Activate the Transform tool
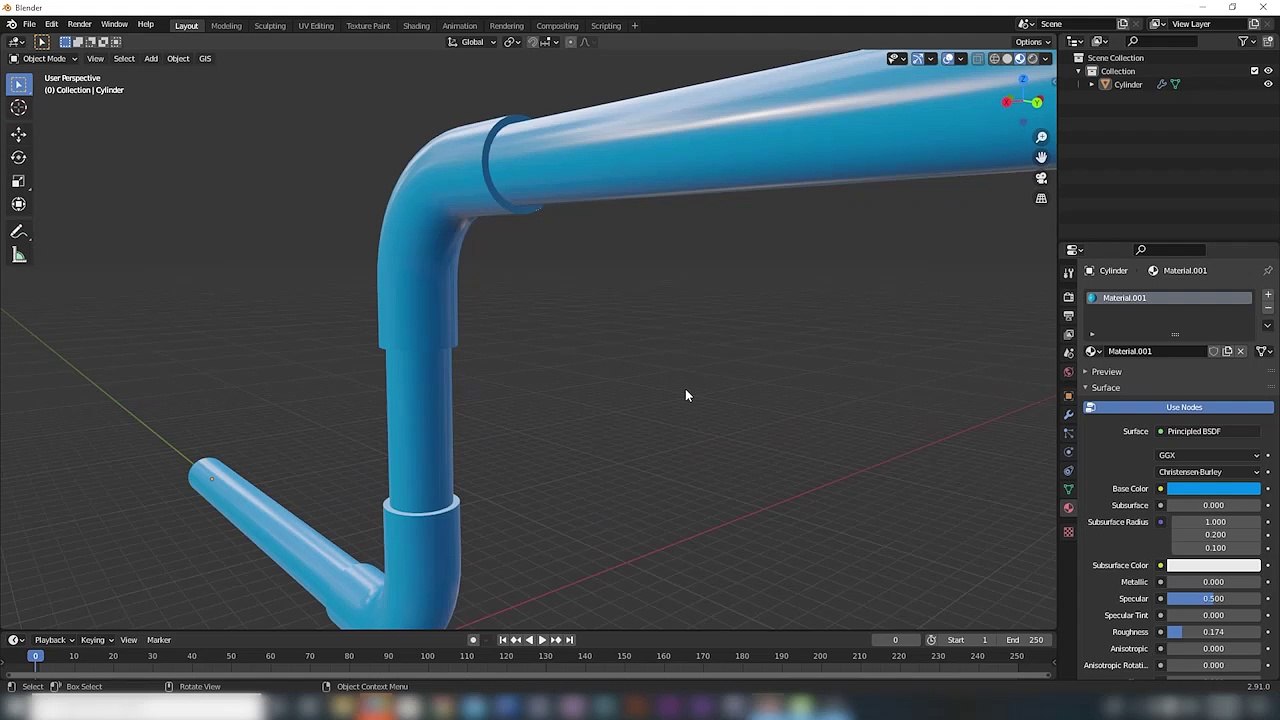 point(18,204)
